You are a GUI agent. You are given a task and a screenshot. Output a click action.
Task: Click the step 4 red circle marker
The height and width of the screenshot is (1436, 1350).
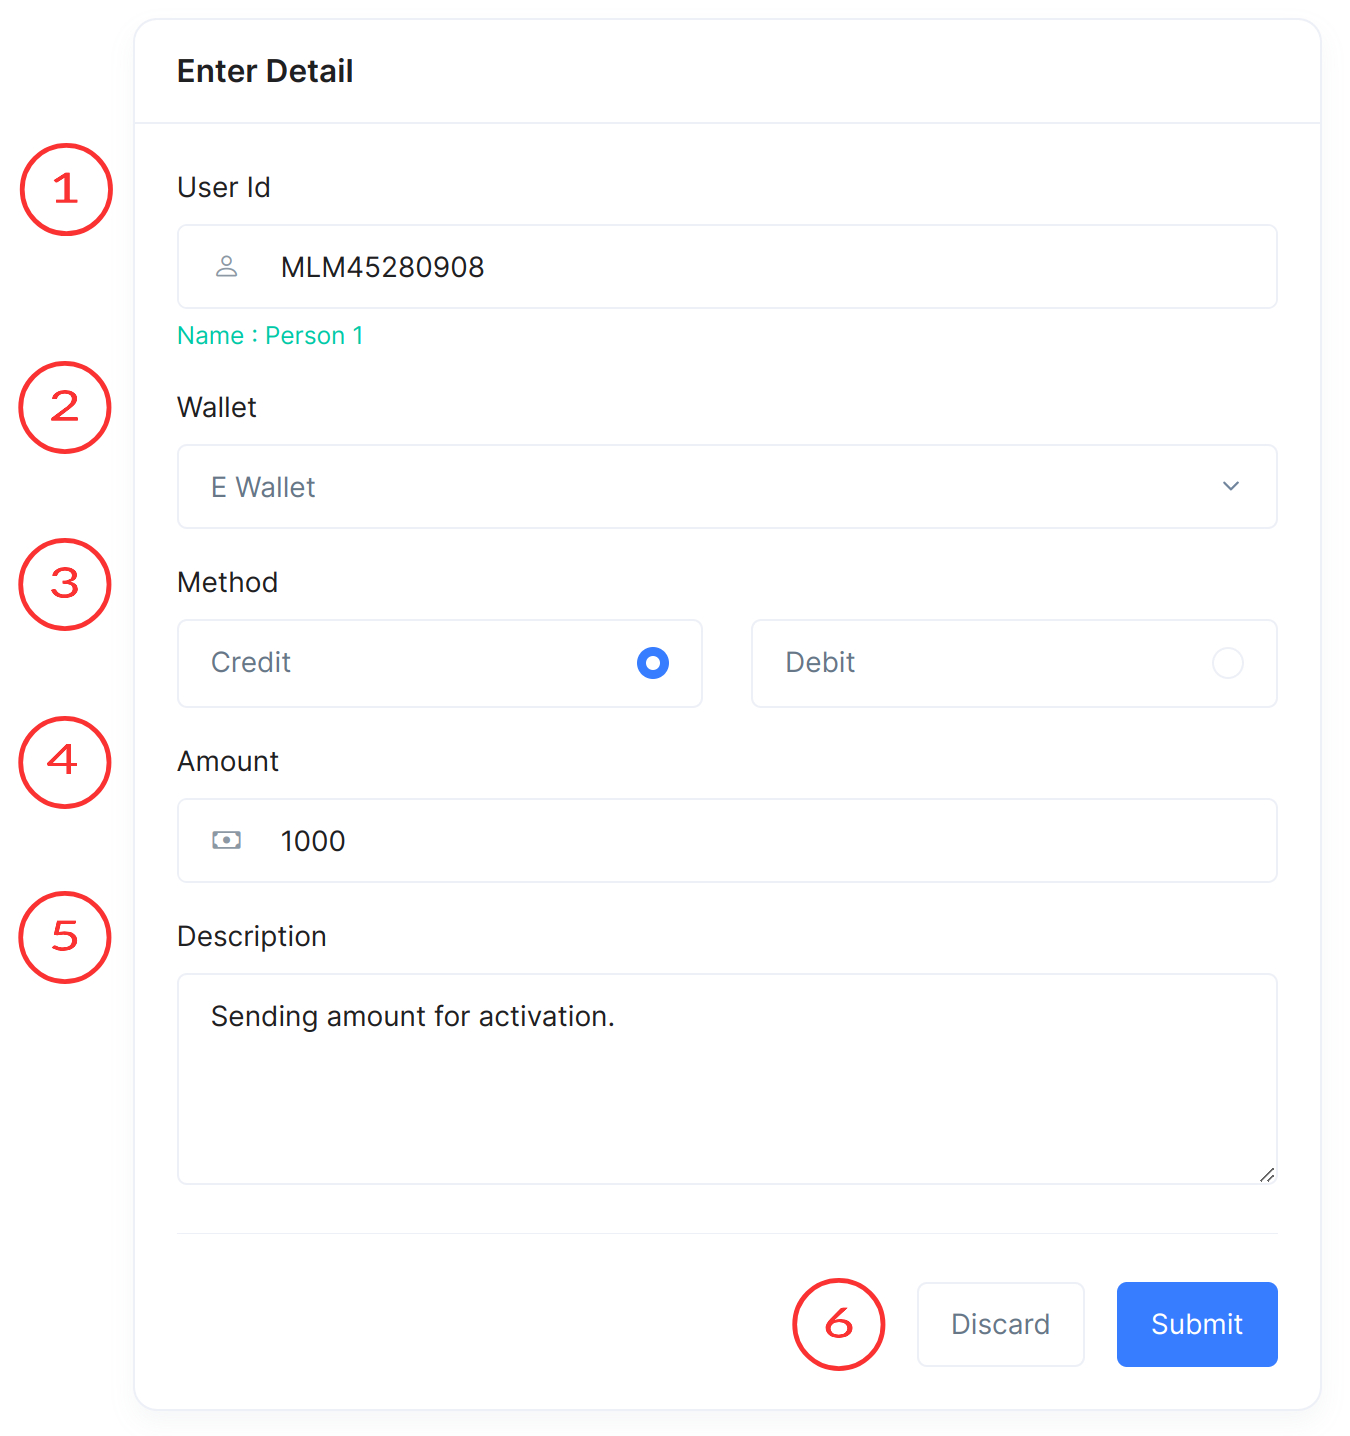tap(66, 761)
